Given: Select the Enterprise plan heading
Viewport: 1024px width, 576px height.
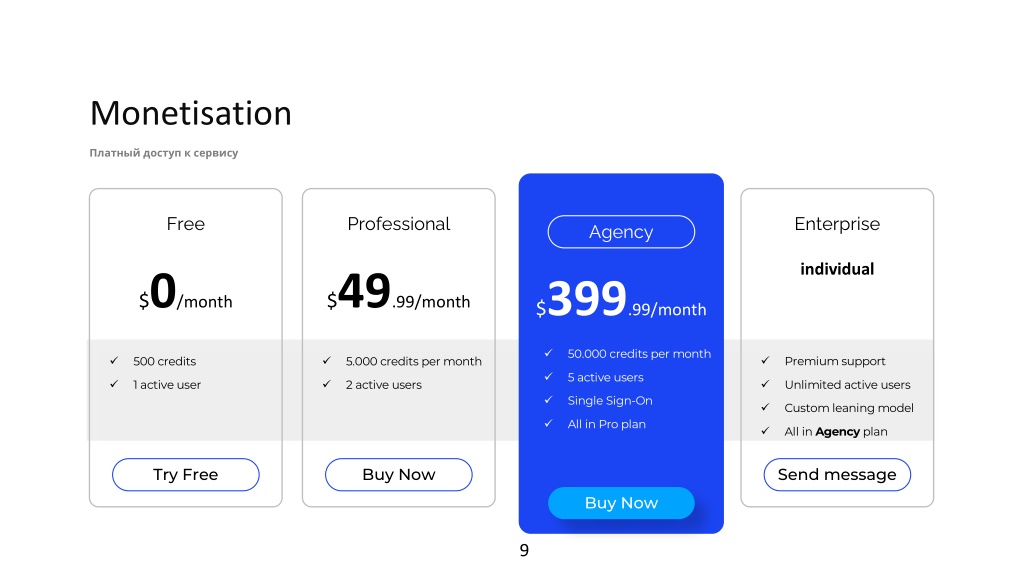Looking at the screenshot, I should pyautogui.click(x=837, y=224).
